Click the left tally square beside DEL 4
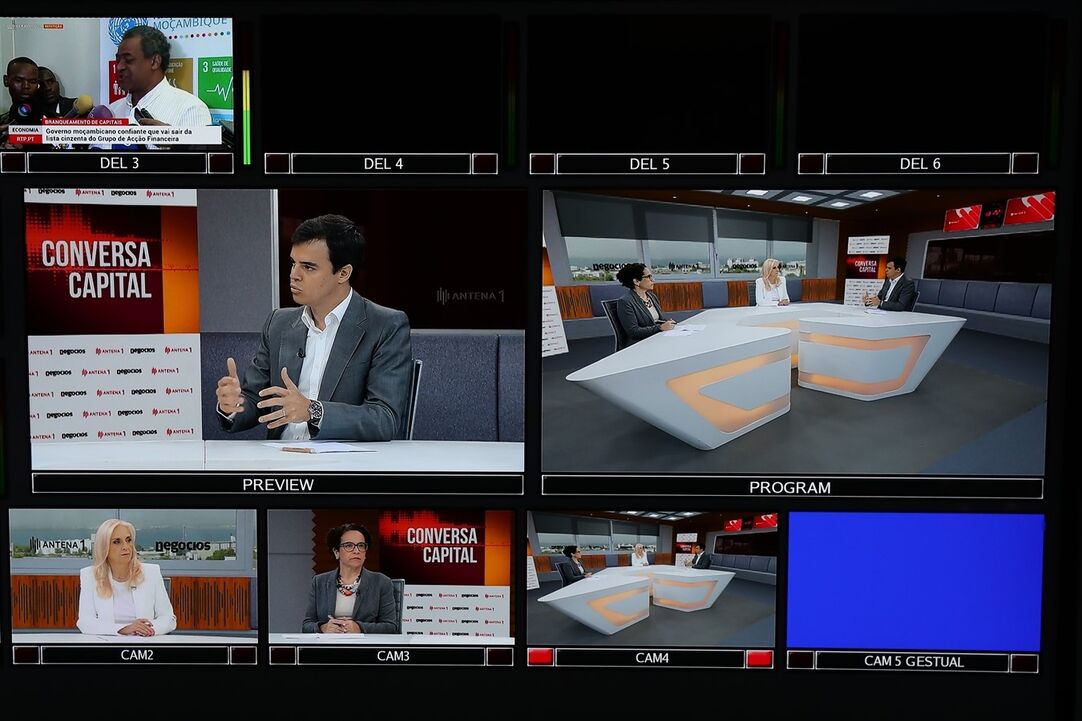The image size is (1082, 721). click(277, 163)
